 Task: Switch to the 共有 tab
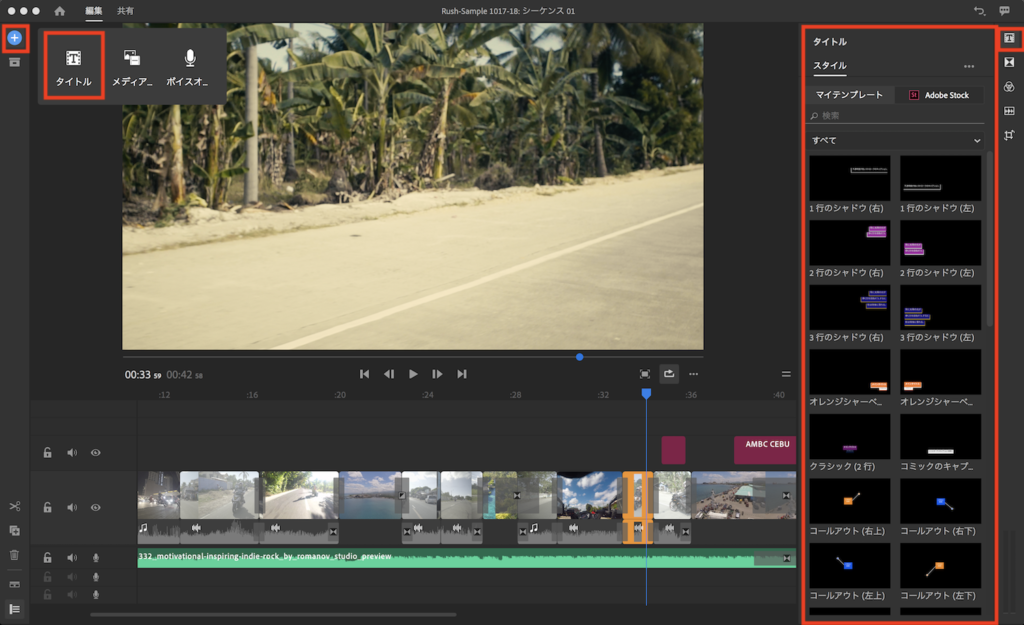coord(125,11)
